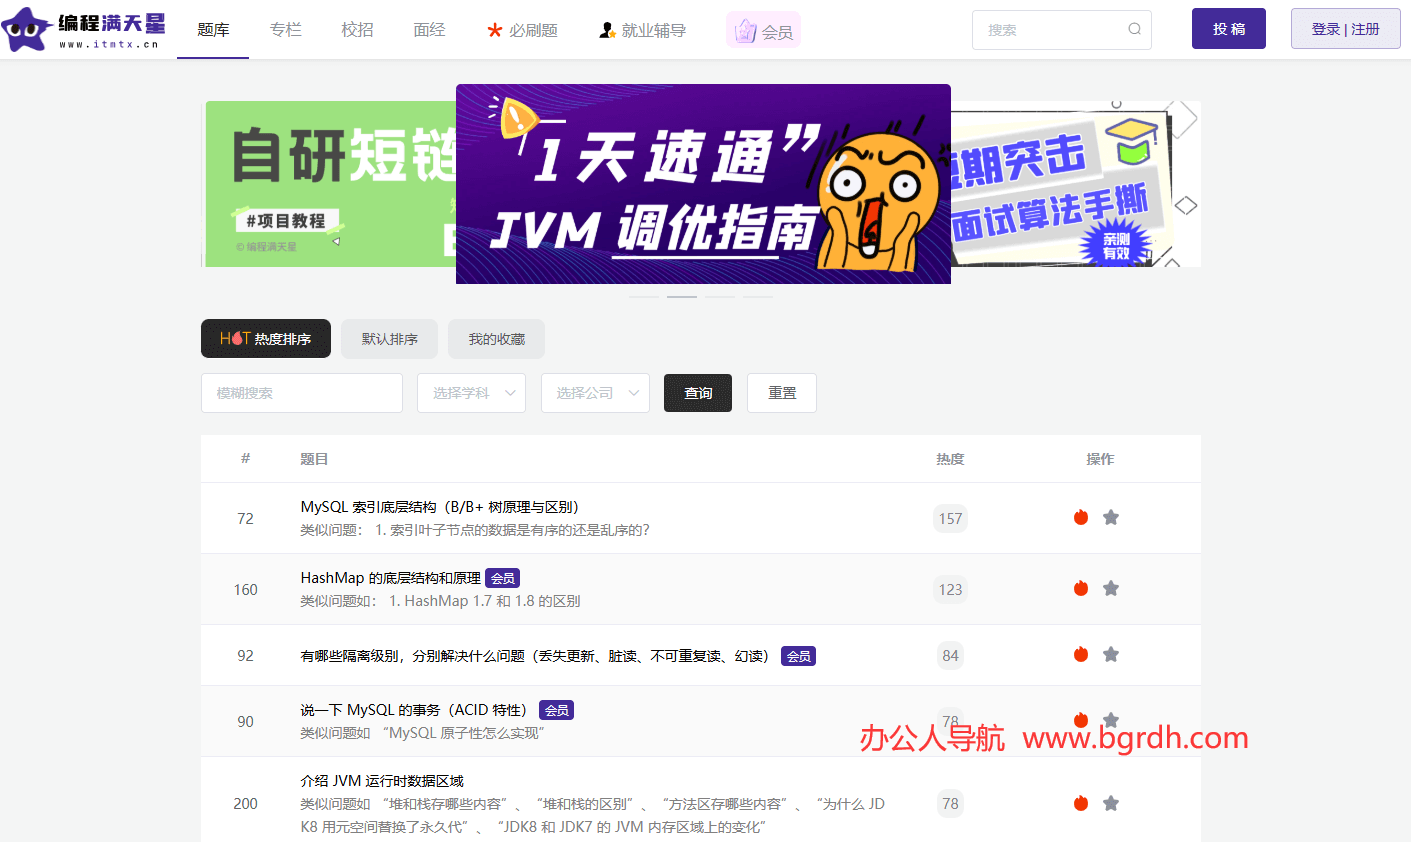Click flame icon for MySQL 索引底层结构 row
This screenshot has height=842, width=1411.
1081,517
